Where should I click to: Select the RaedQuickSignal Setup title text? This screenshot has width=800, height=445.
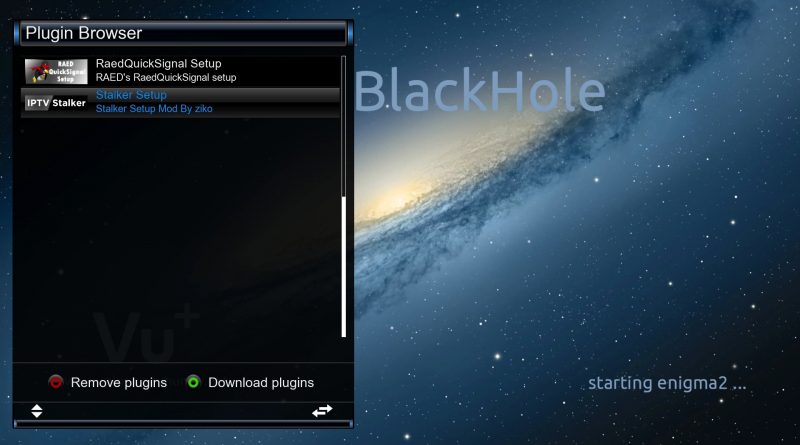tap(159, 64)
